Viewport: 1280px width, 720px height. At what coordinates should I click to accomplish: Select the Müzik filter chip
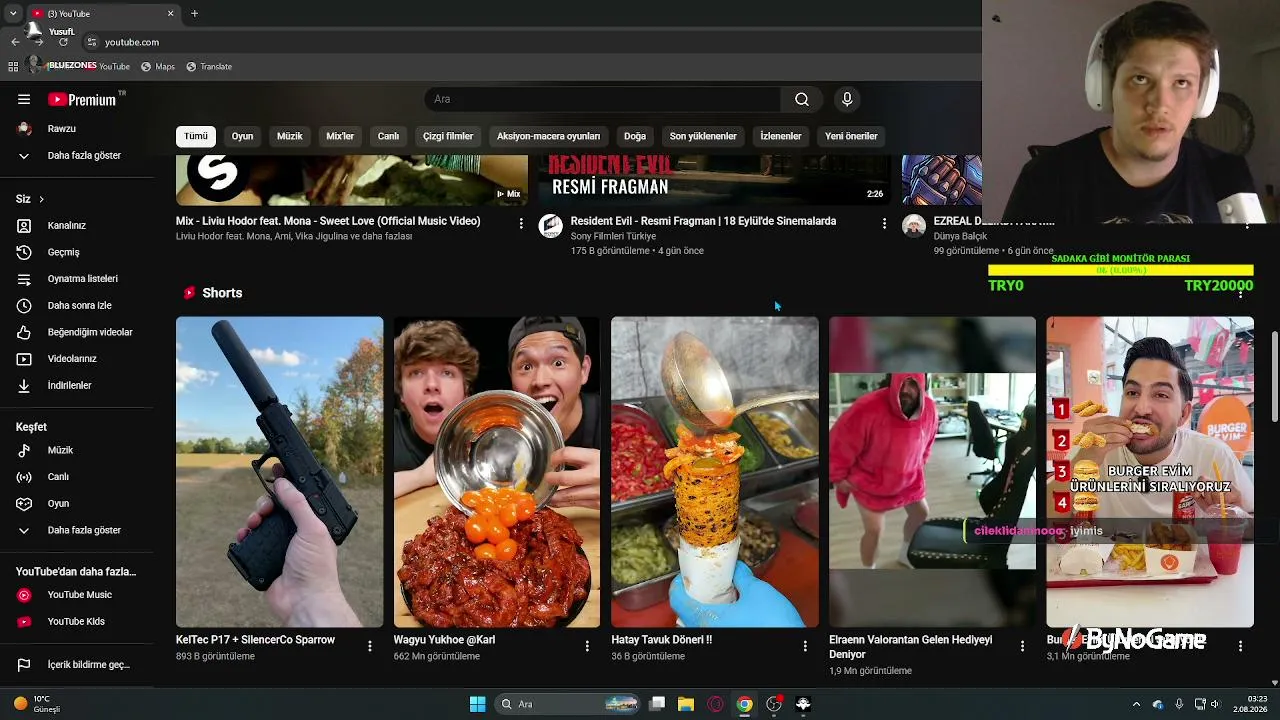coord(290,136)
